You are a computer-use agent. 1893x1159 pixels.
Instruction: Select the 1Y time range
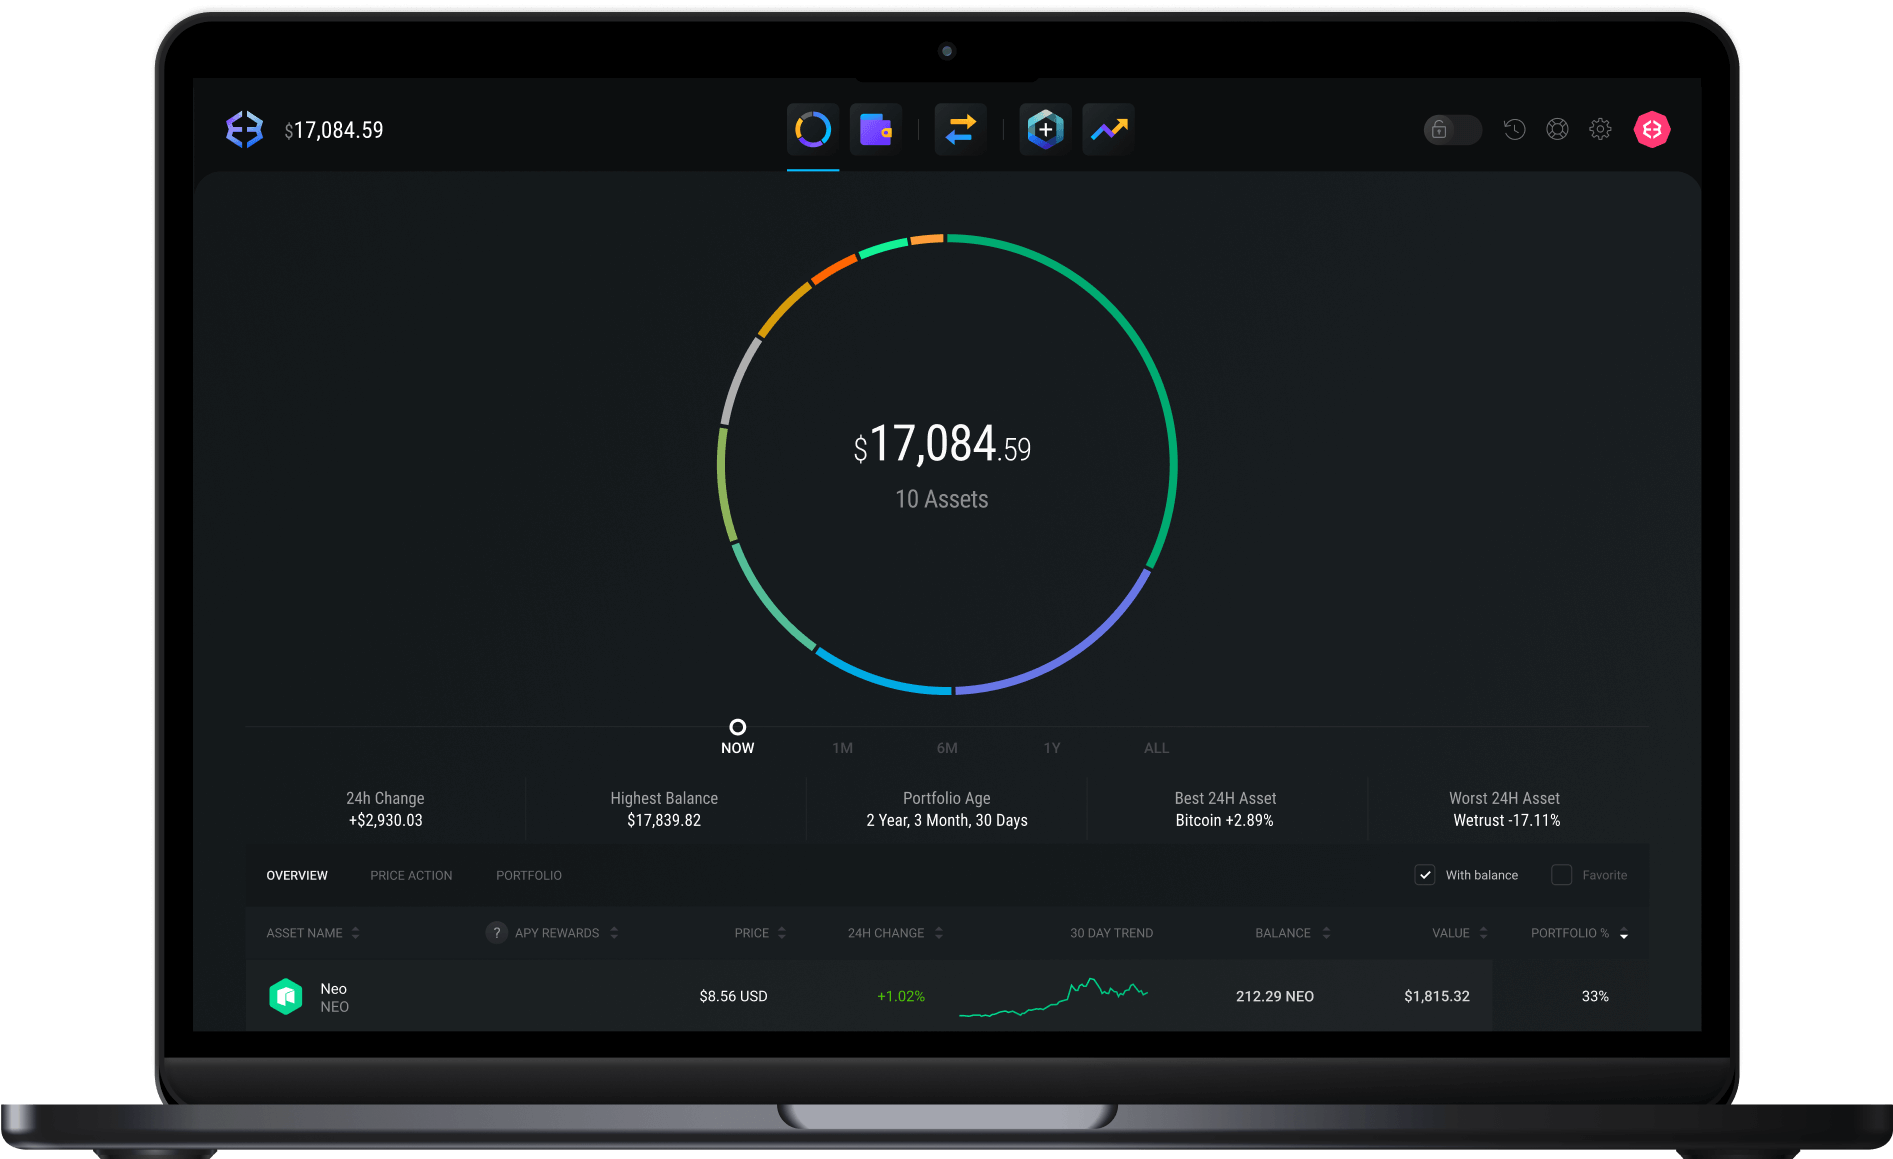pyautogui.click(x=1052, y=748)
